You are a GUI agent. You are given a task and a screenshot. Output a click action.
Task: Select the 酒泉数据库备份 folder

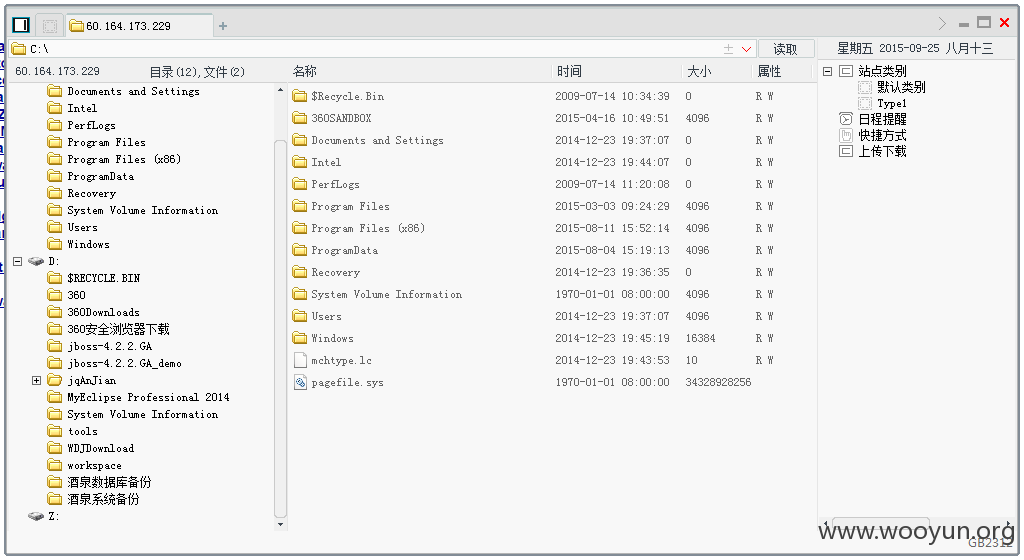pyautogui.click(x=109, y=482)
